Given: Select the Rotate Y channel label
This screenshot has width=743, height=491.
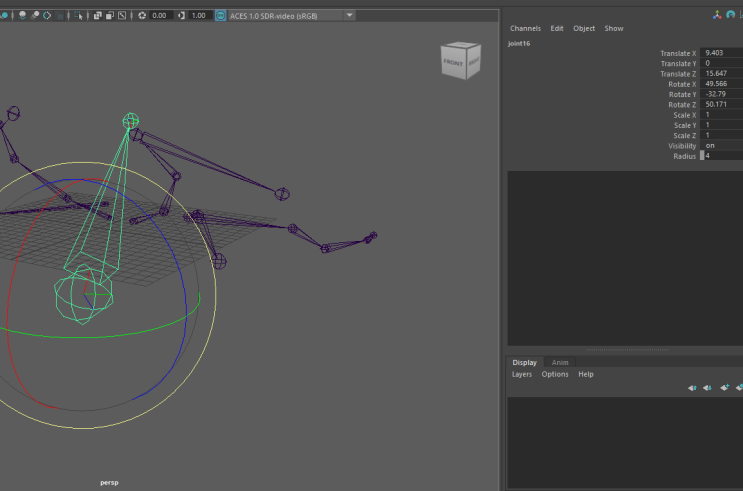Looking at the screenshot, I should coord(682,94).
